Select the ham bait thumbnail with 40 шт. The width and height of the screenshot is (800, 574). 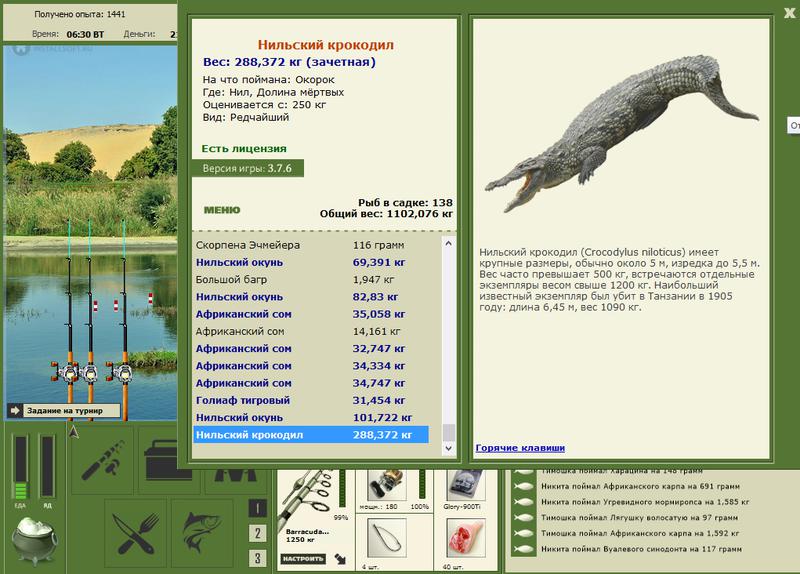tap(465, 538)
